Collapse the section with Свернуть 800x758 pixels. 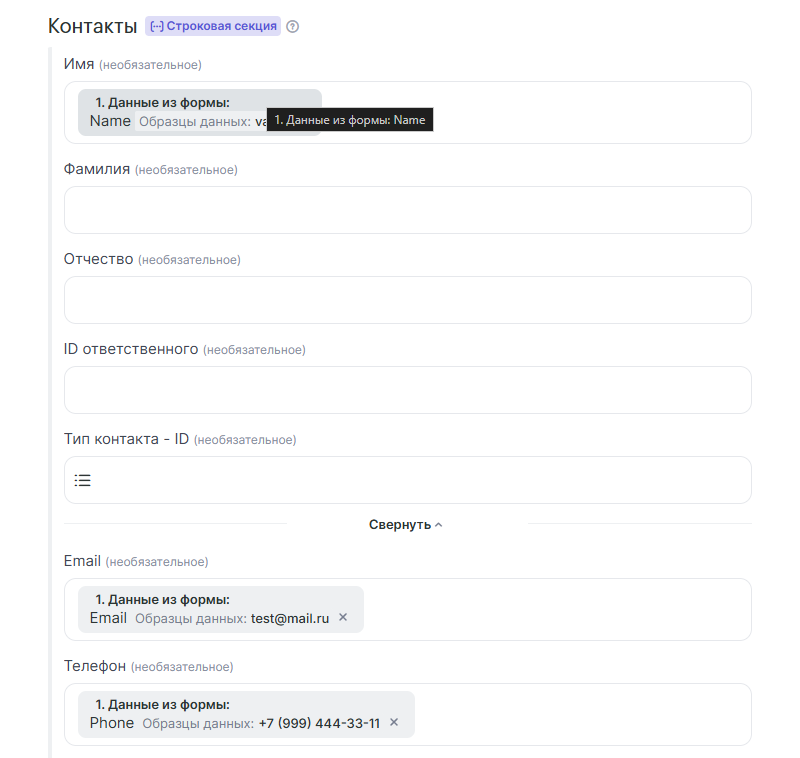point(405,524)
